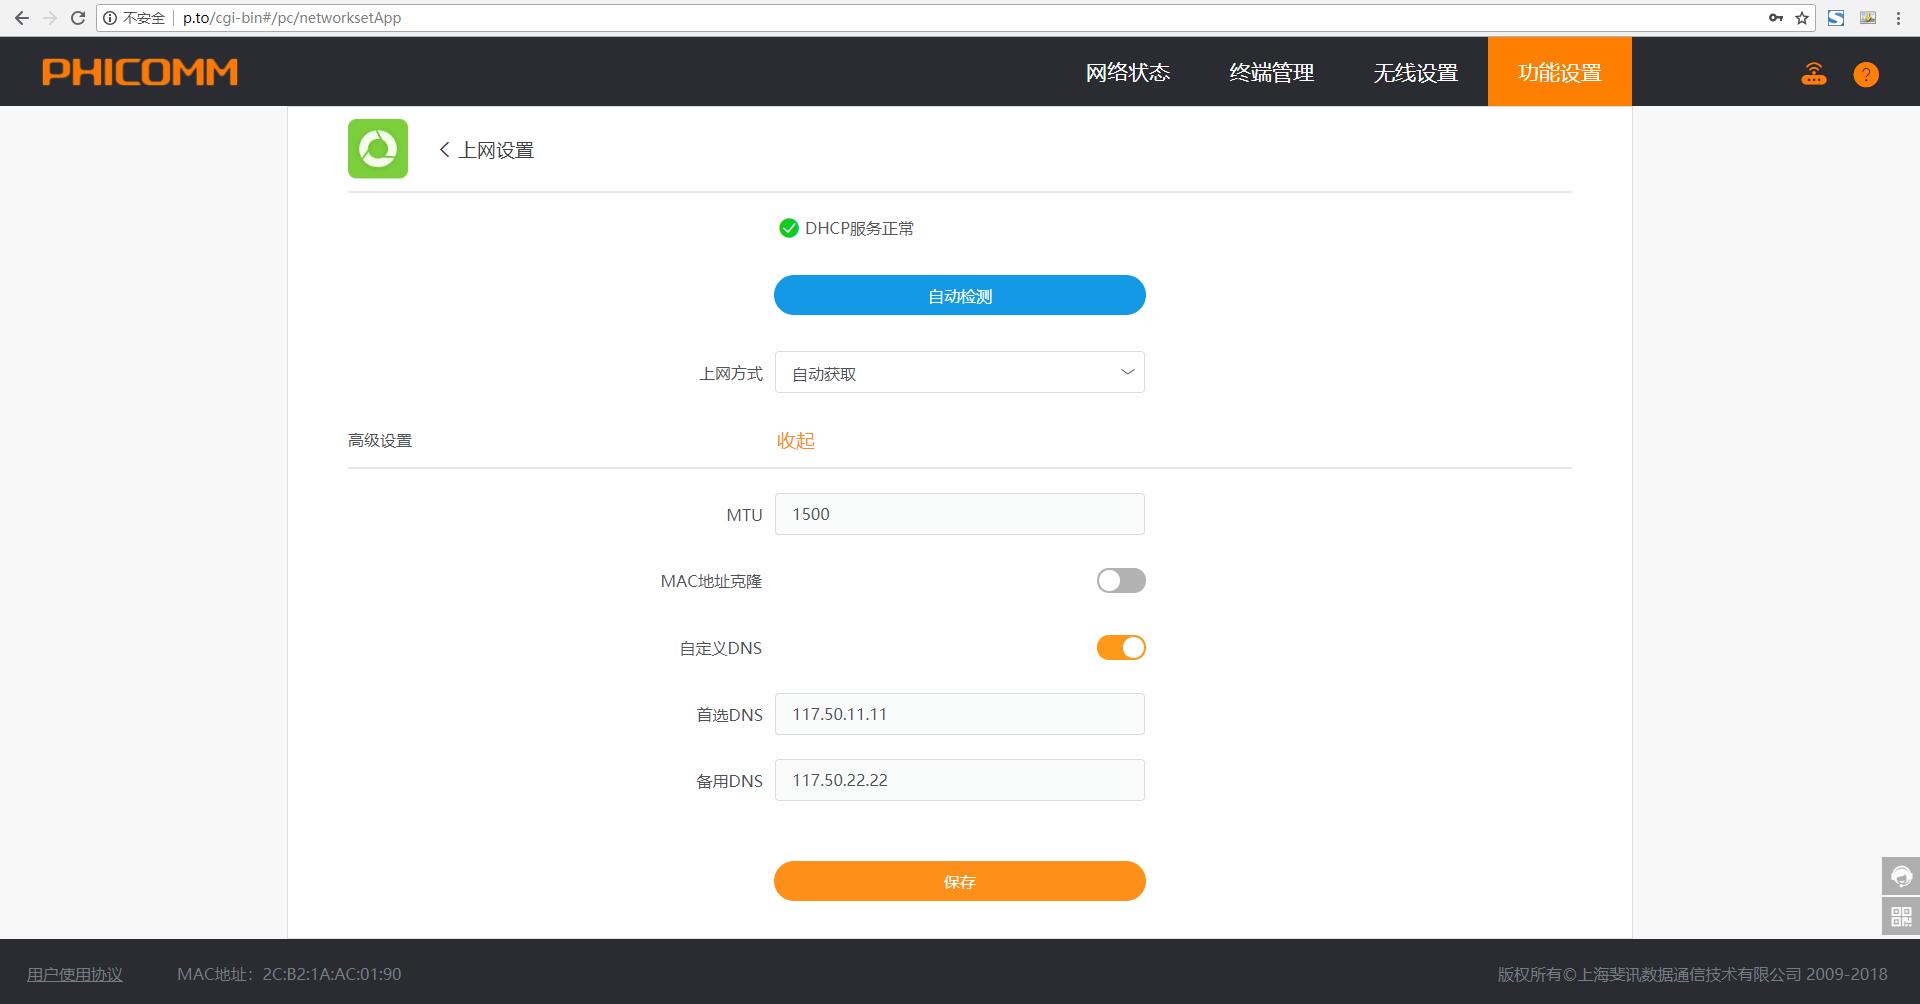The width and height of the screenshot is (1920, 1004).
Task: Click the customer service headset icon
Action: point(1900,876)
